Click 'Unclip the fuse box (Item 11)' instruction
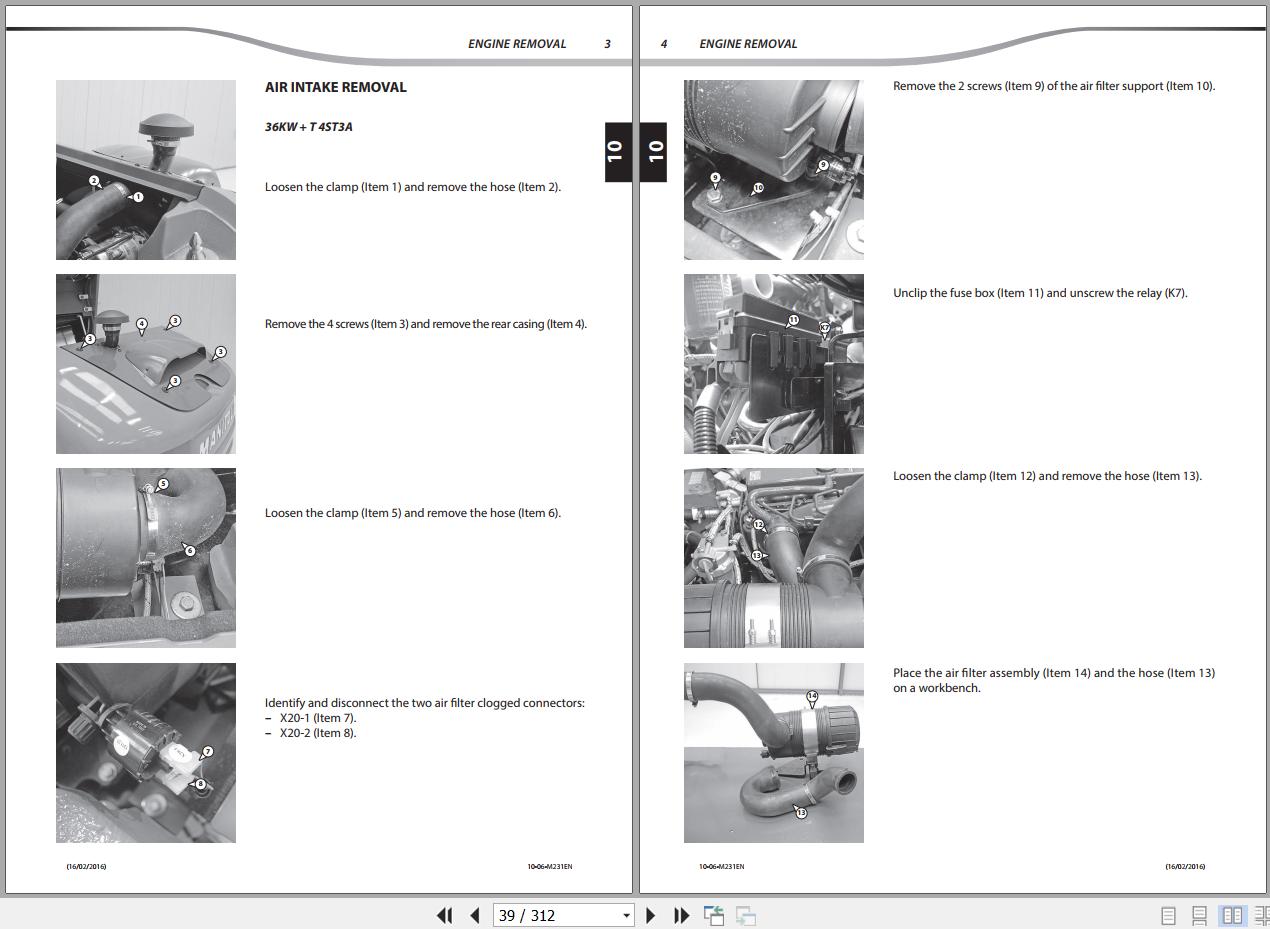Screen dimensions: 1270x929 (x=1040, y=293)
